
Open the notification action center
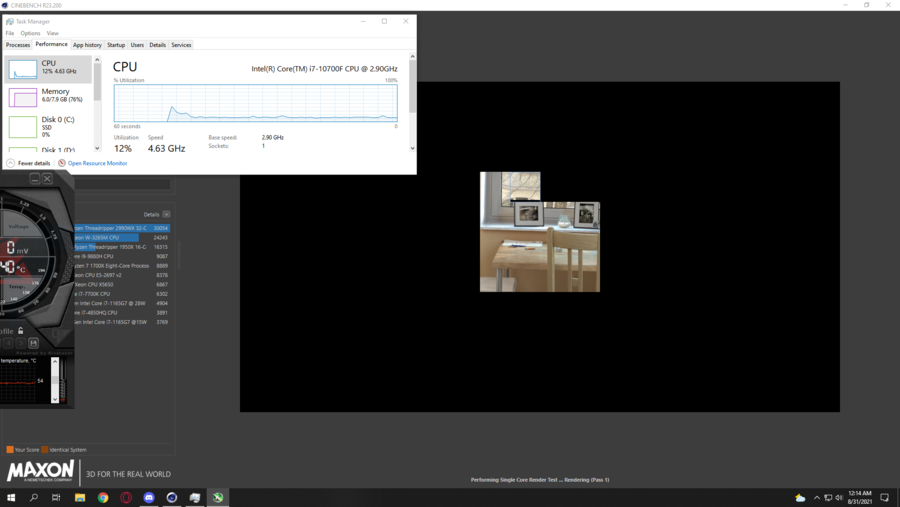[885, 498]
